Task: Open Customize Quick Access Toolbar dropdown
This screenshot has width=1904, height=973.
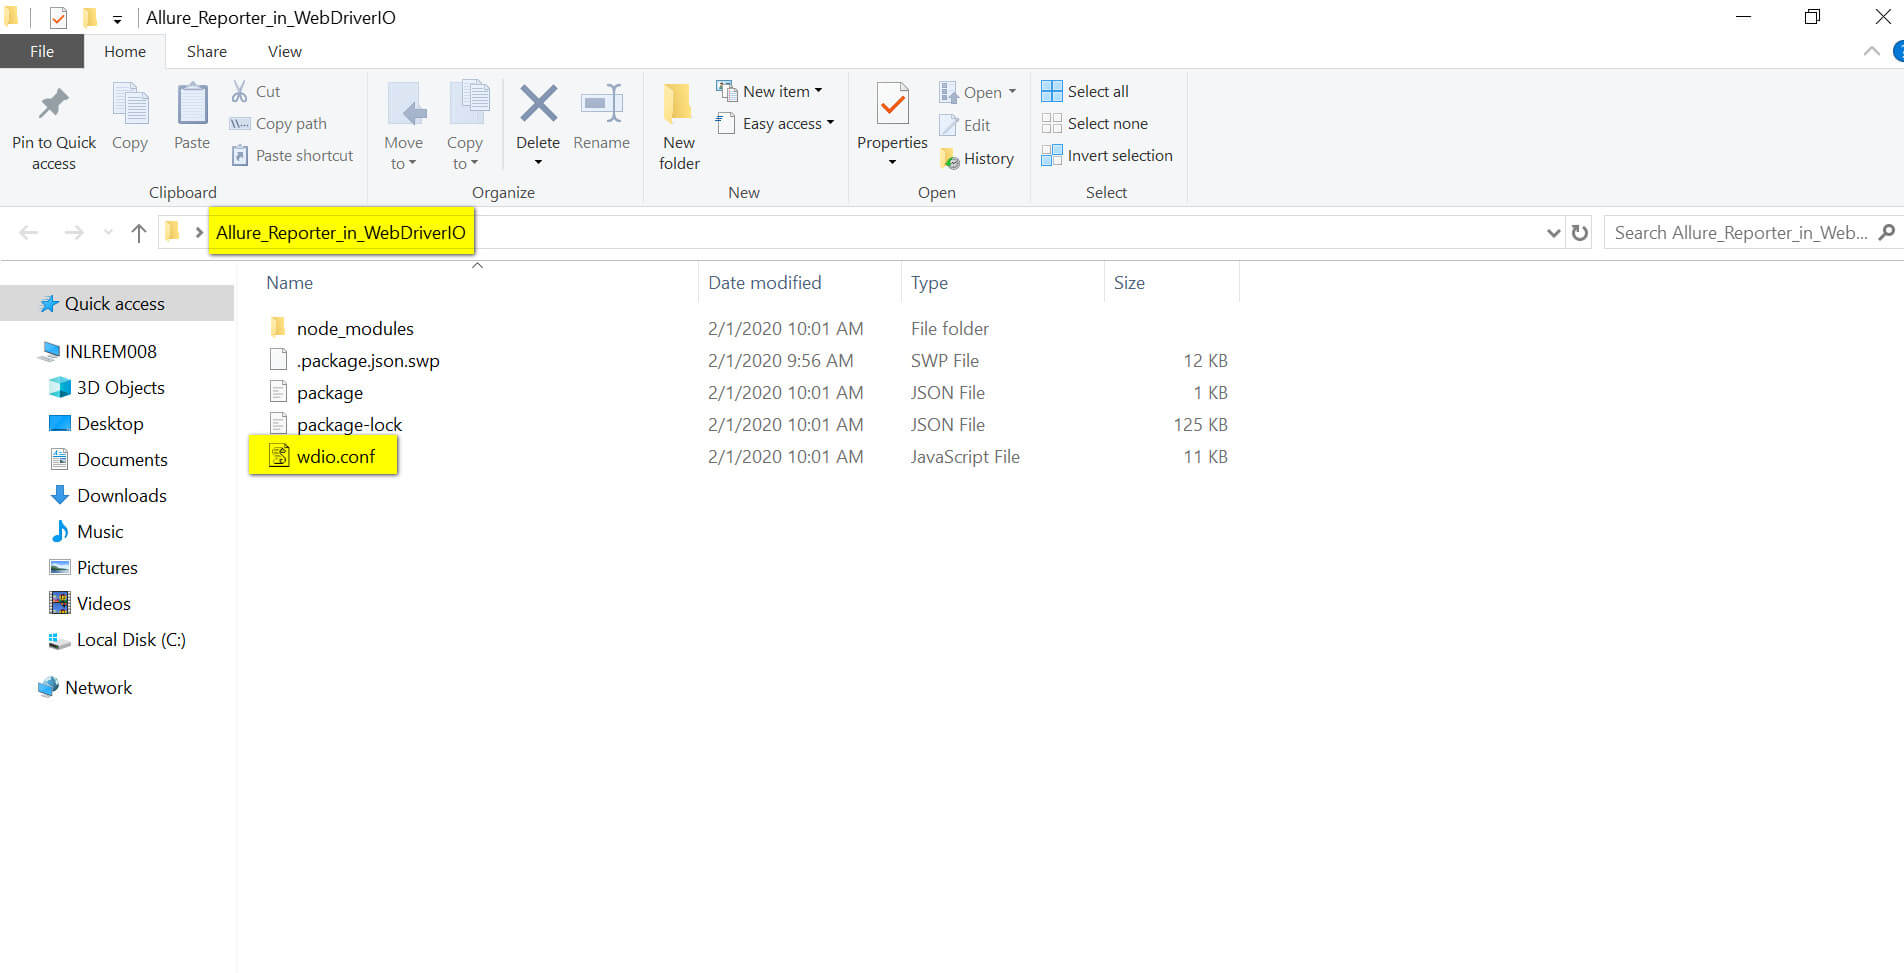Action: pyautogui.click(x=117, y=19)
